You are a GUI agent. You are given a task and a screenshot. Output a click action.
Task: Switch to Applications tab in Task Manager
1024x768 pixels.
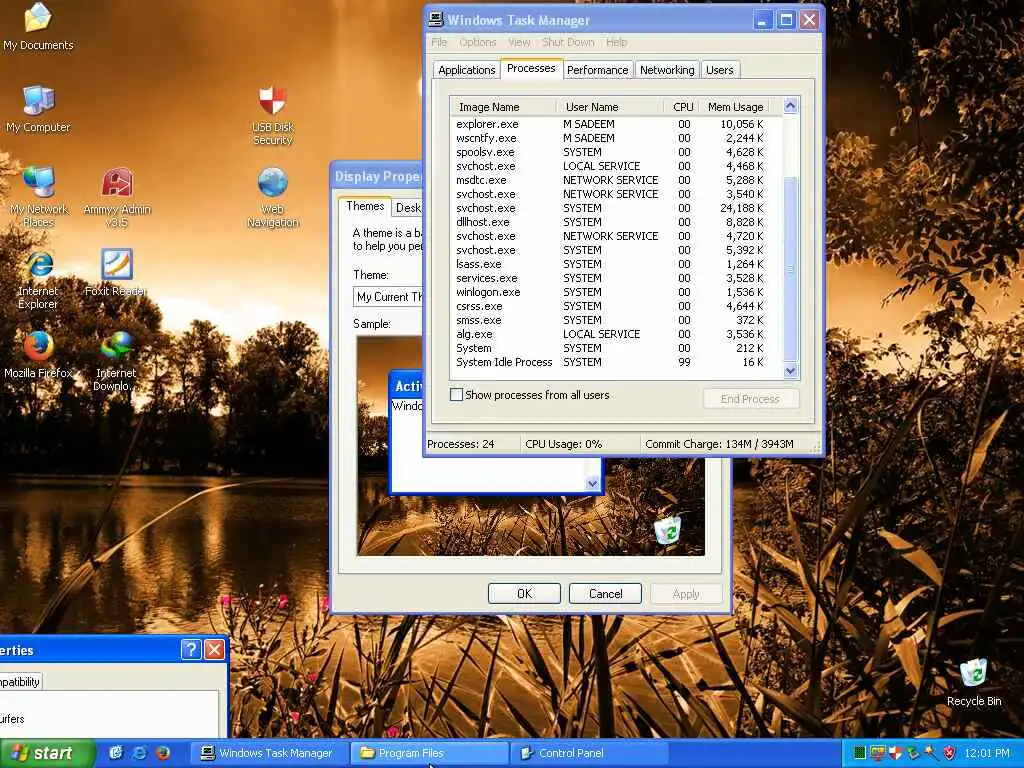pyautogui.click(x=466, y=70)
